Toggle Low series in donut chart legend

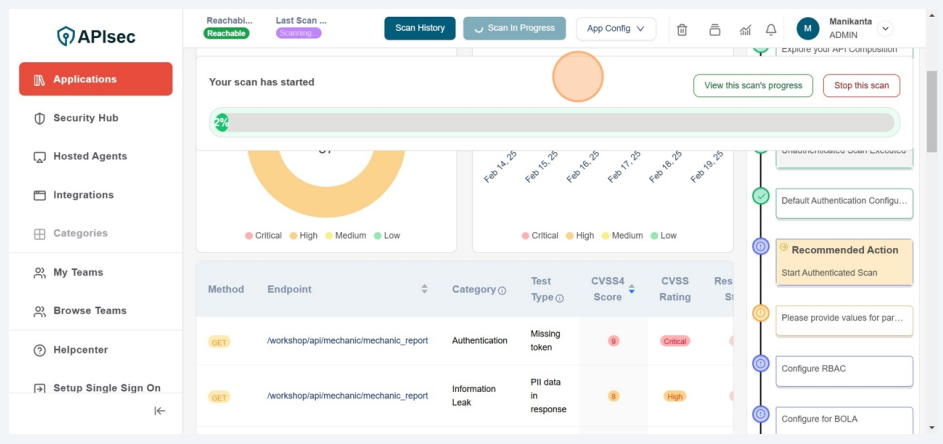click(386, 236)
